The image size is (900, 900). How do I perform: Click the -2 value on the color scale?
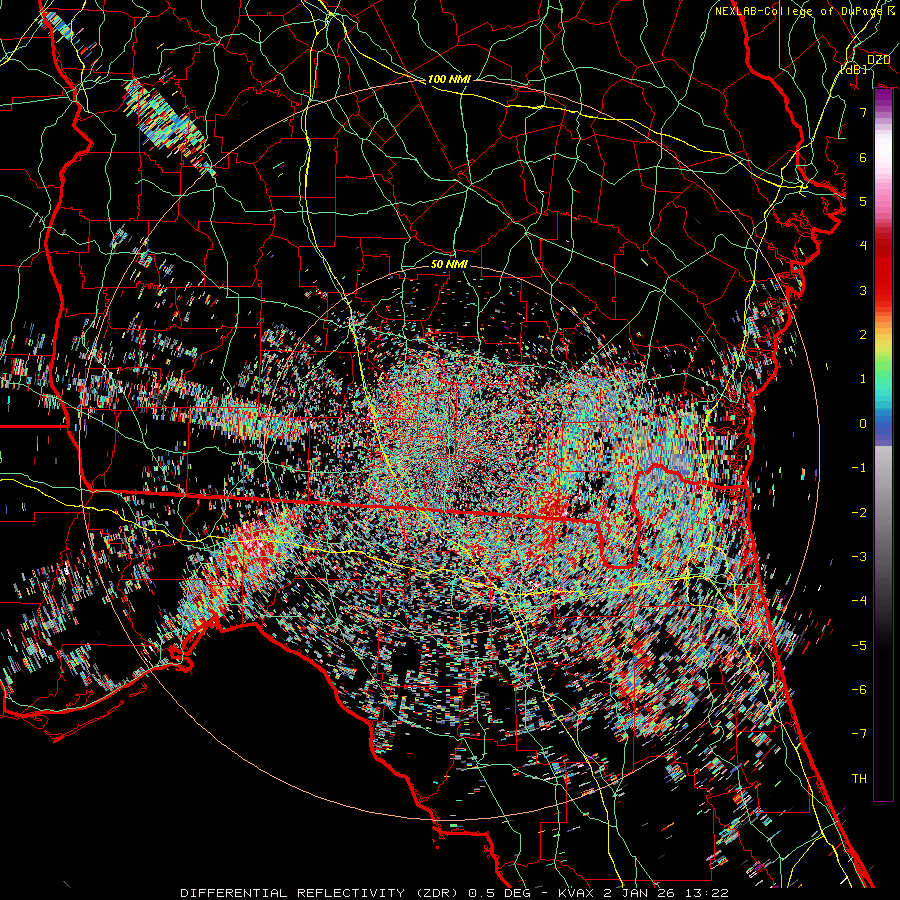click(859, 512)
